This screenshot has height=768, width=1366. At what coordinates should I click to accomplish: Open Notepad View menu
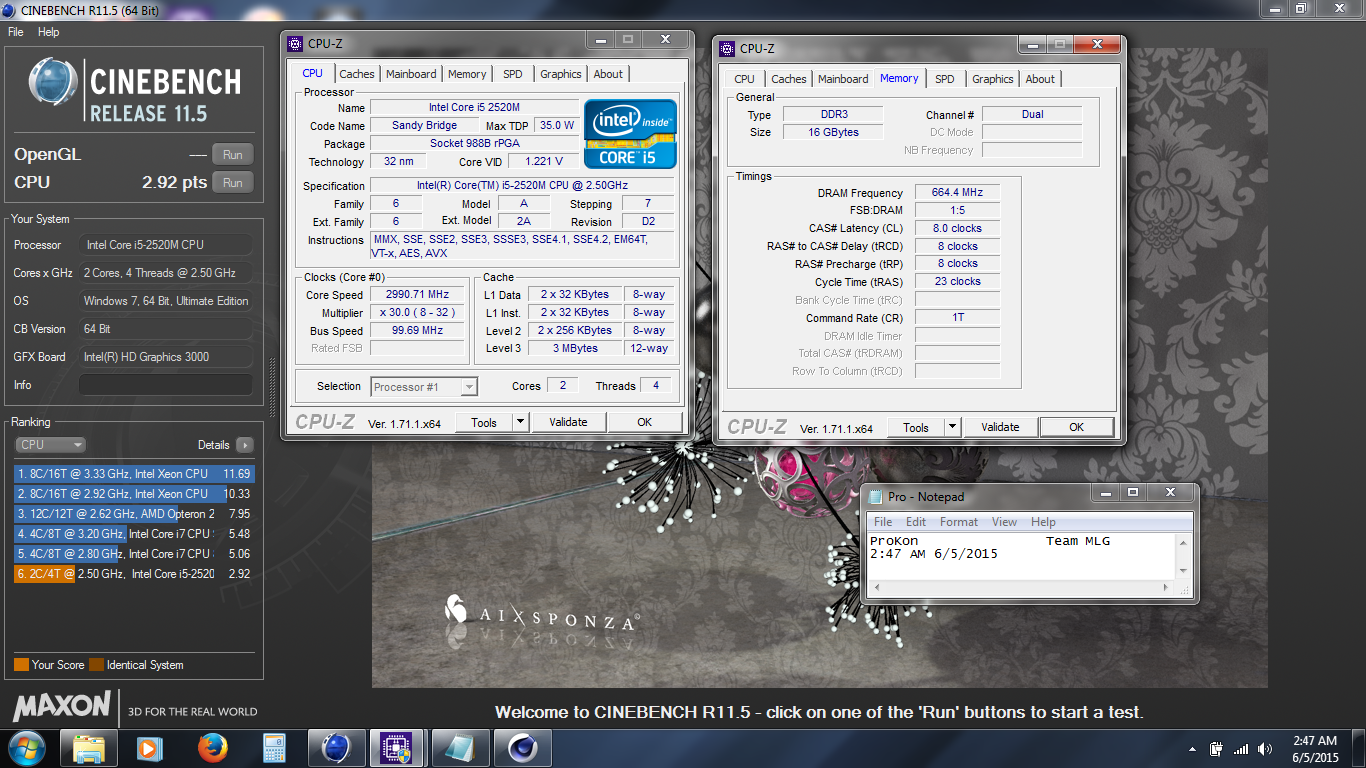pos(1005,522)
